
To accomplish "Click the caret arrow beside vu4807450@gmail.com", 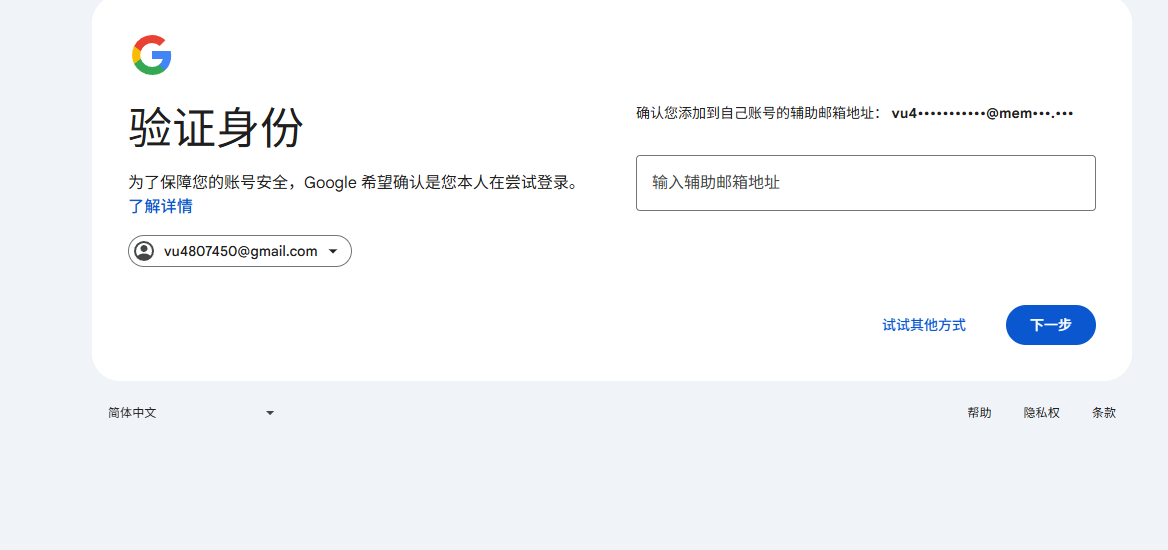I will pyautogui.click(x=333, y=251).
